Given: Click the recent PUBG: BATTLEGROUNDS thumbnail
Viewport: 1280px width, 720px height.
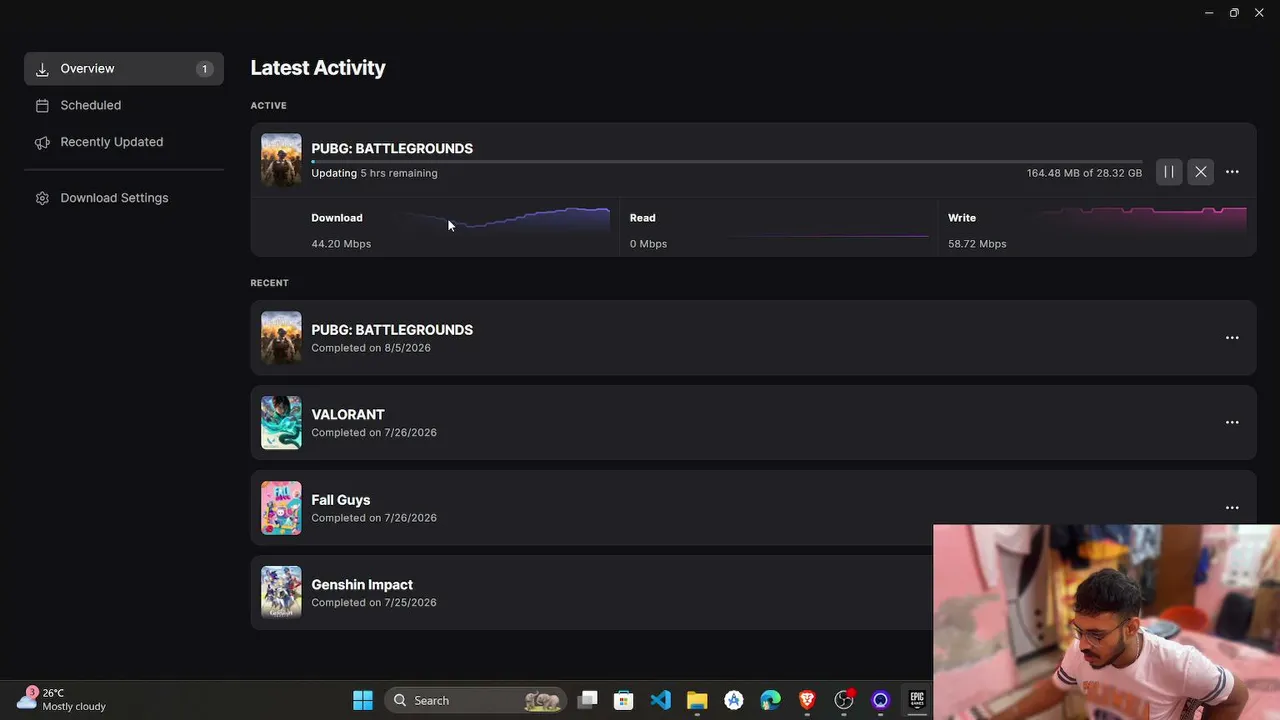Looking at the screenshot, I should point(281,338).
